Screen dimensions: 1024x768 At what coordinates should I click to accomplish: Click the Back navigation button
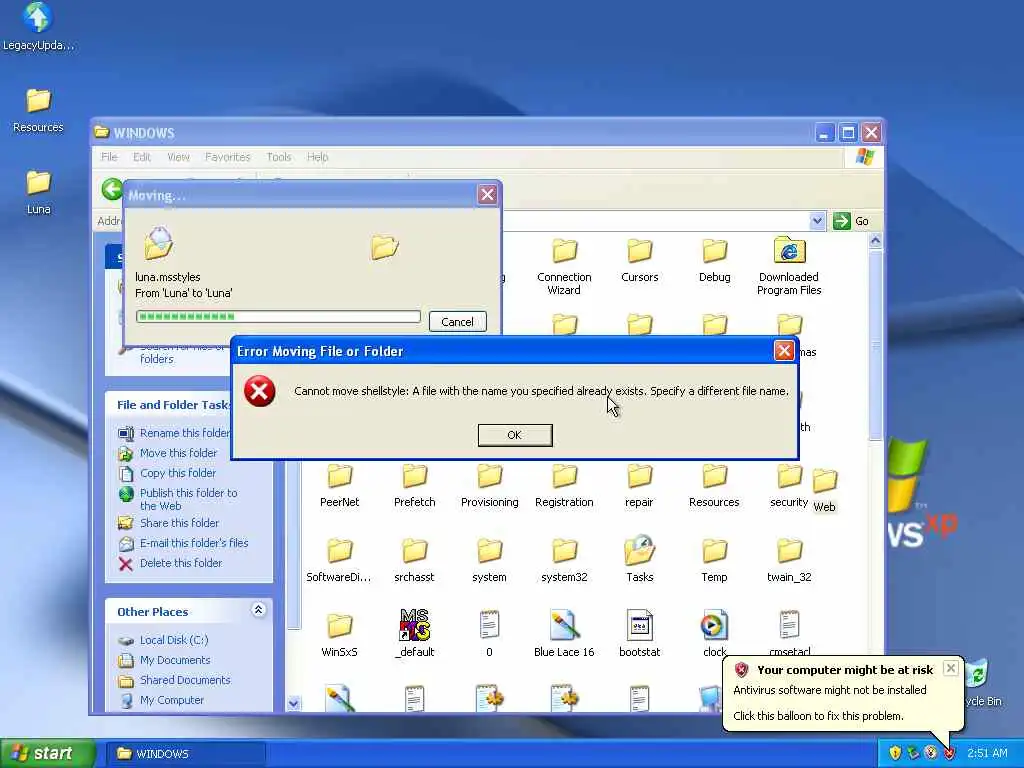(x=112, y=190)
